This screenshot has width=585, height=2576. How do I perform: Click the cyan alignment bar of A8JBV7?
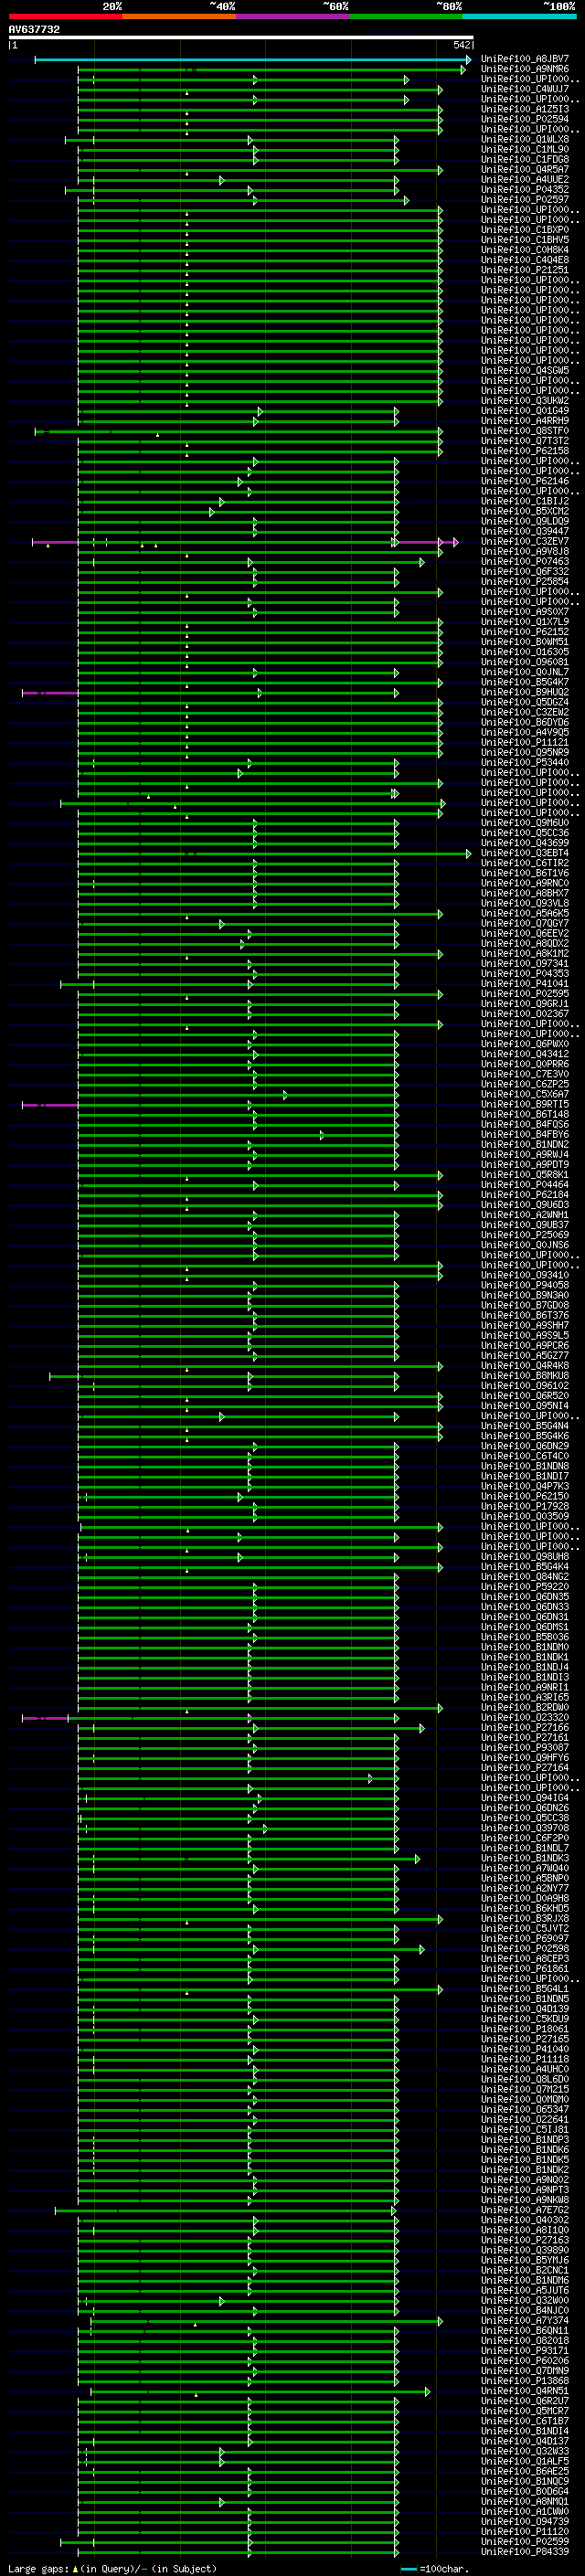pyautogui.click(x=252, y=60)
